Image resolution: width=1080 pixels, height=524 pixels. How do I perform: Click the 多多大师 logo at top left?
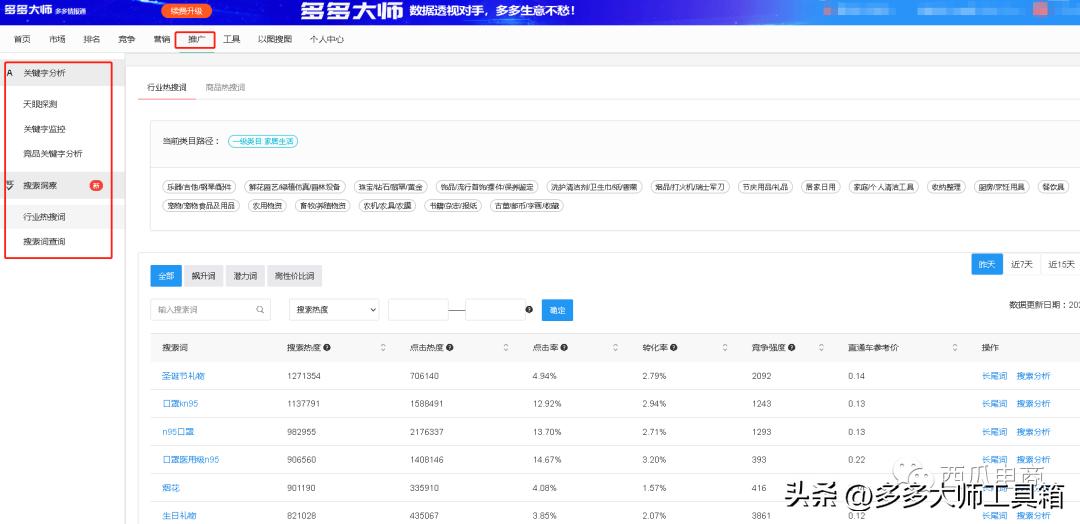tap(29, 10)
